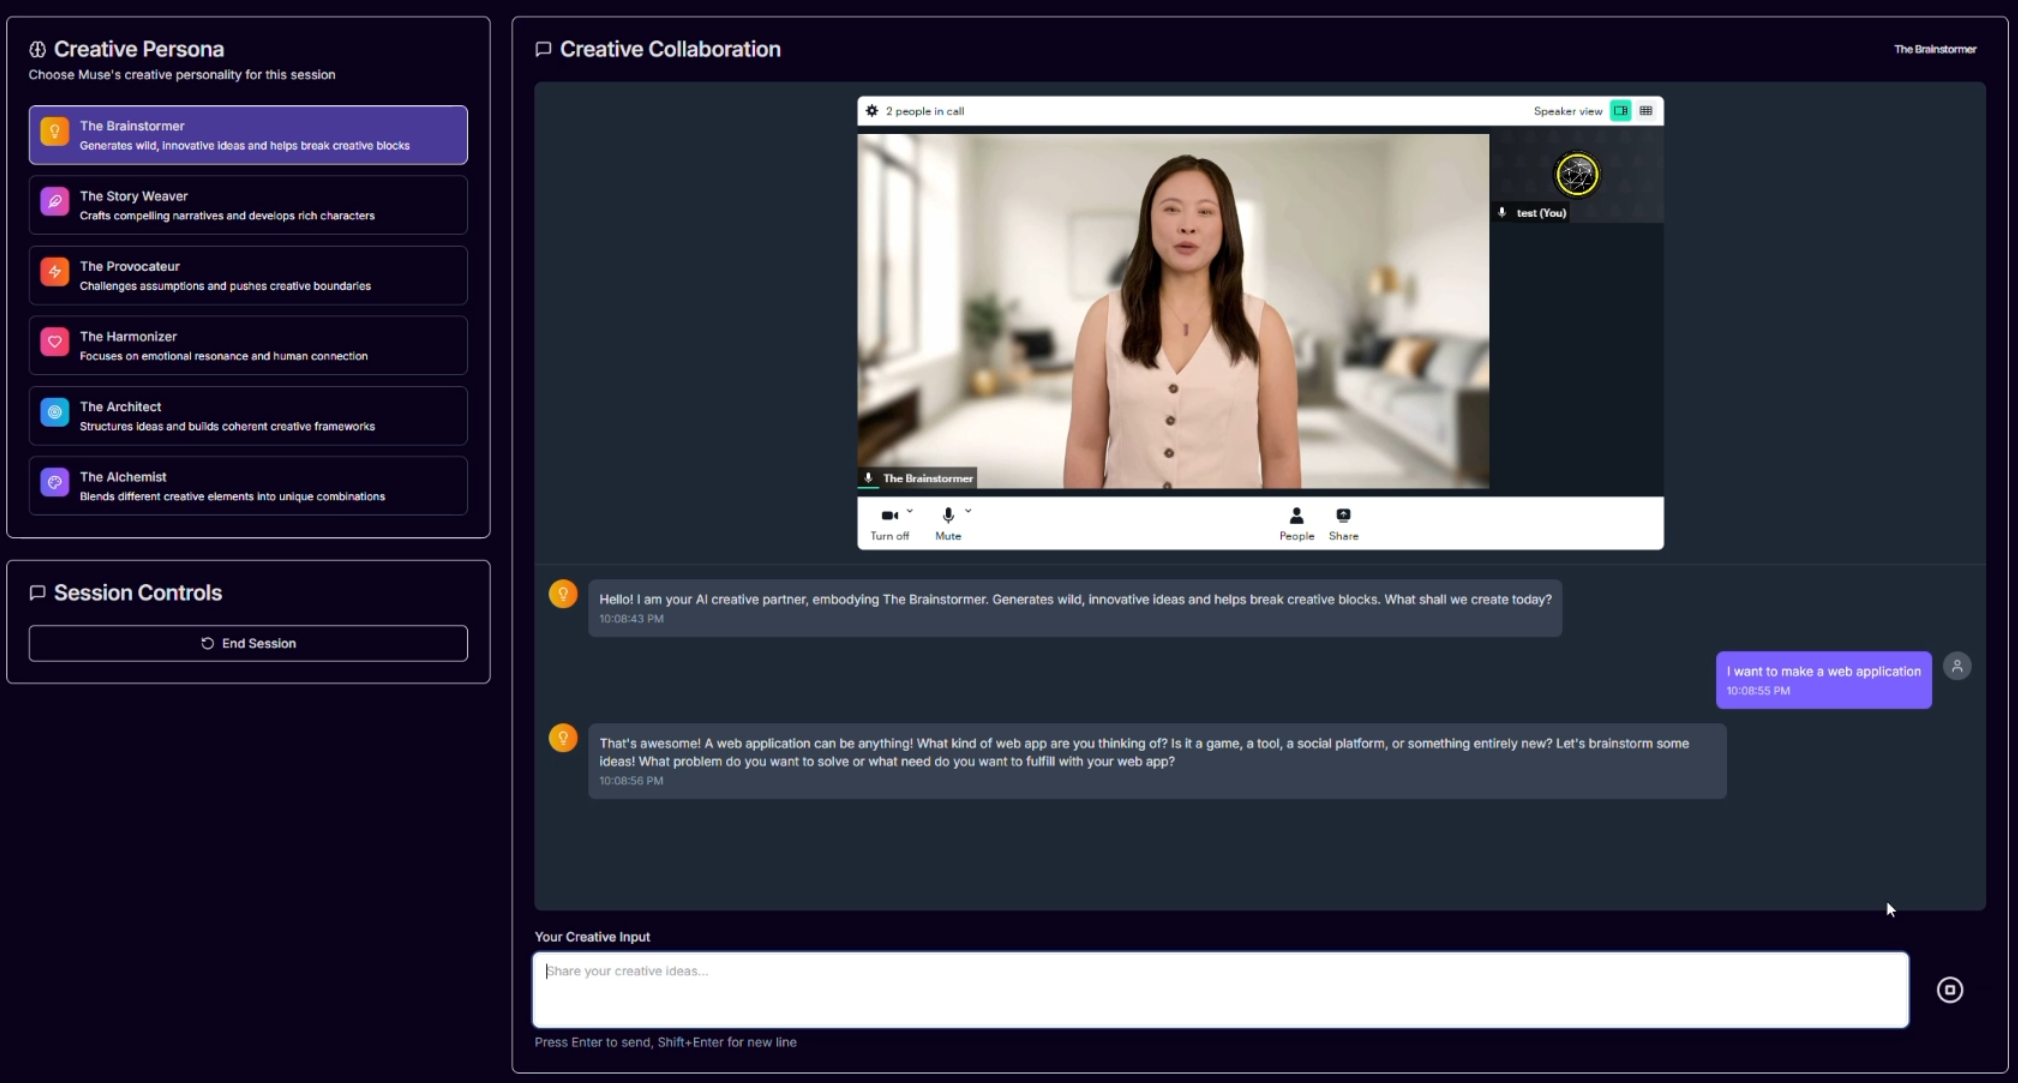Click the stop generation button
This screenshot has width=2018, height=1083.
(1949, 989)
